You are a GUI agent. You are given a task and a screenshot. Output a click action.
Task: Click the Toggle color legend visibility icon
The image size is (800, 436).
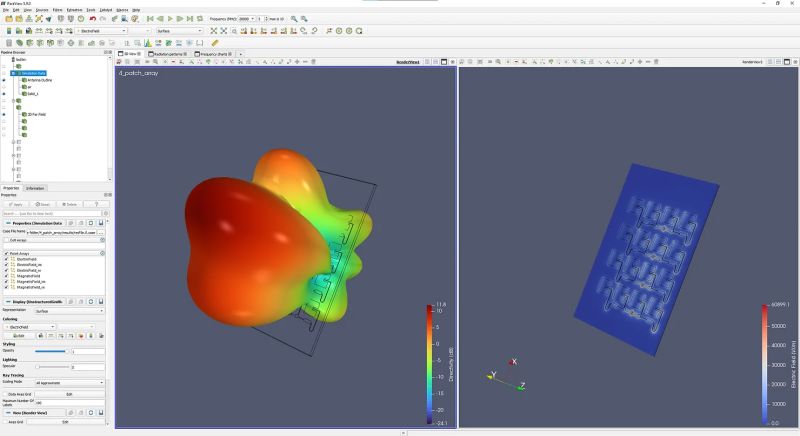tap(9, 31)
